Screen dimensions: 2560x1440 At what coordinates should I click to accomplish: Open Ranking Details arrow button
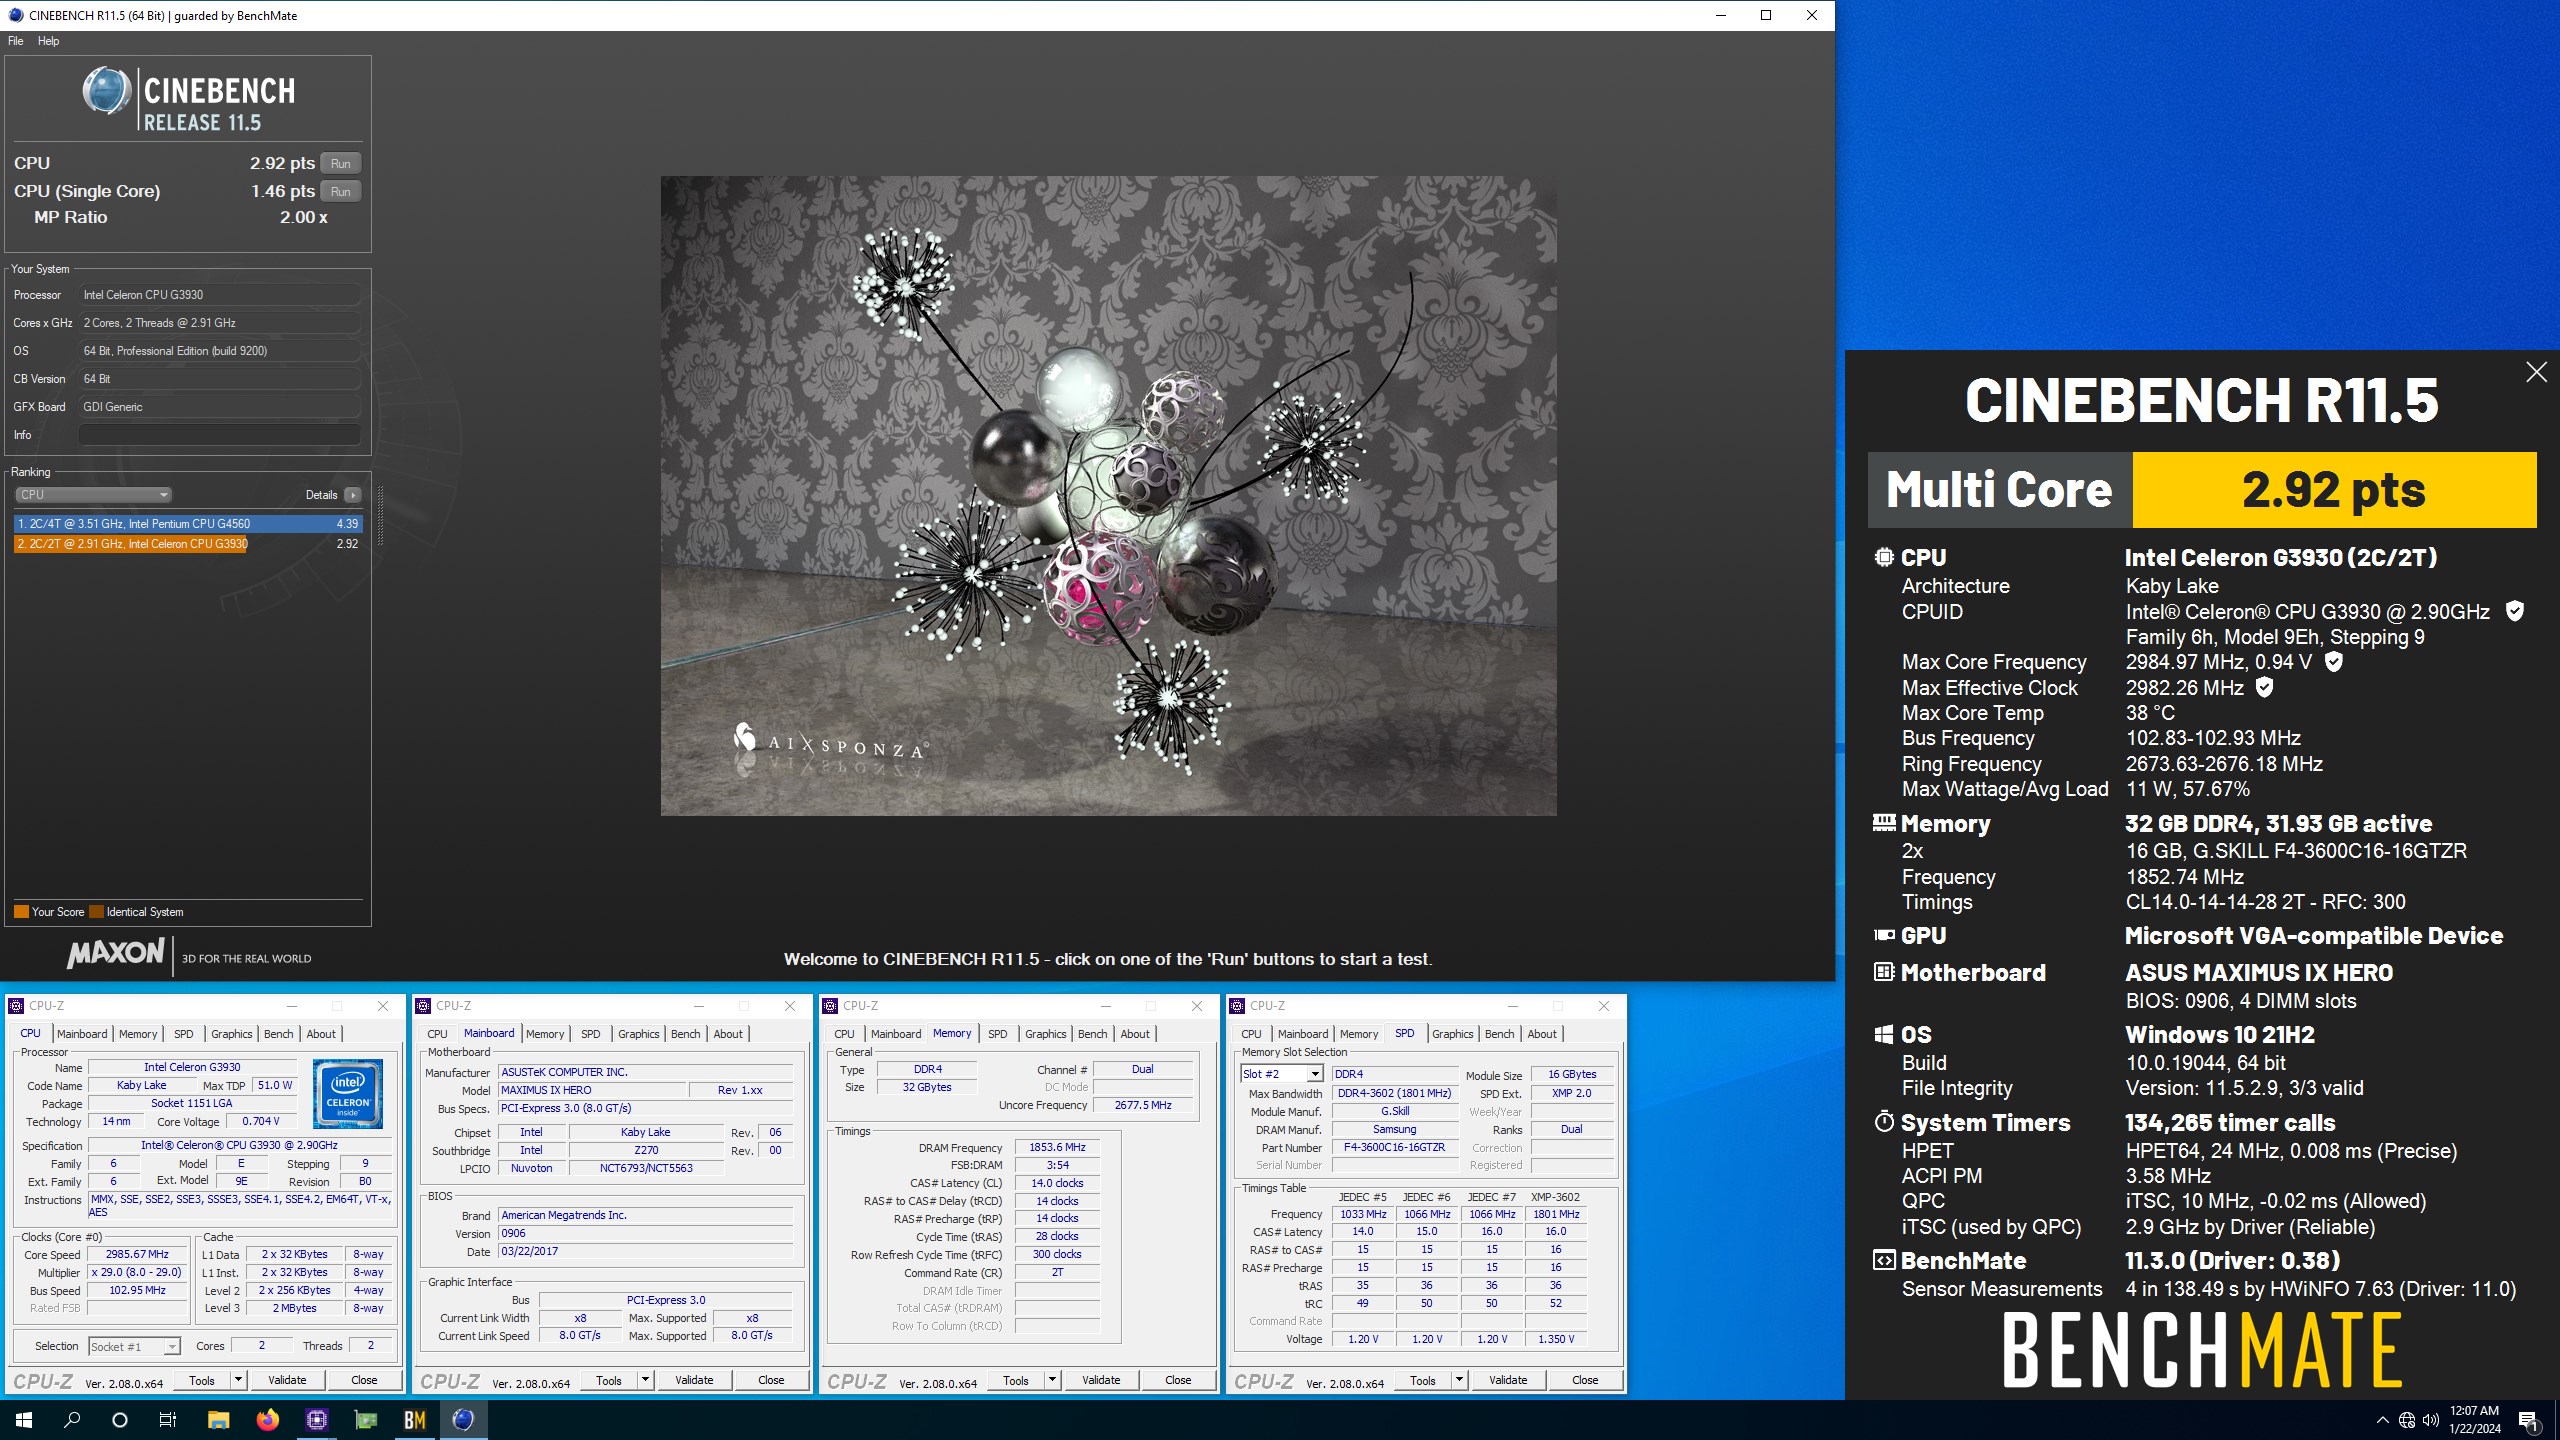click(x=352, y=495)
